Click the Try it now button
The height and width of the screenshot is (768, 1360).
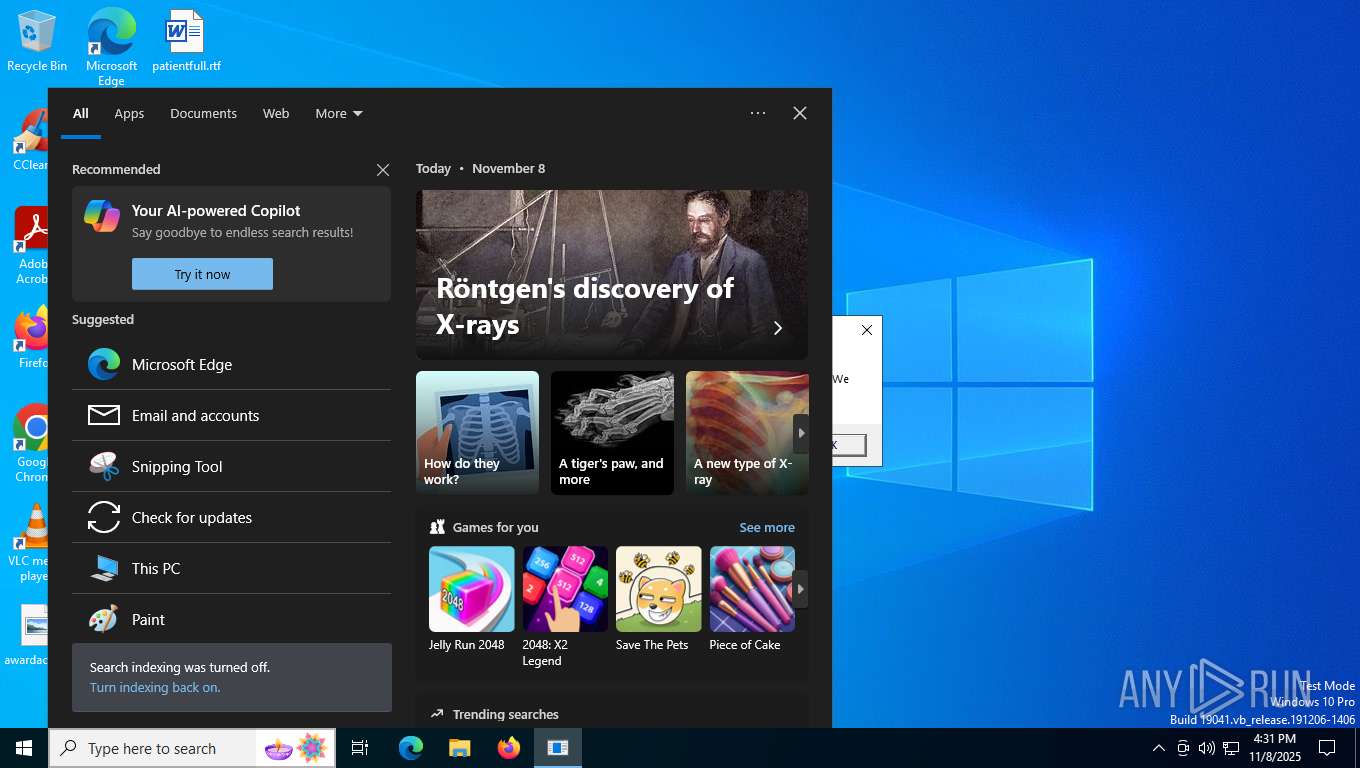tap(202, 274)
